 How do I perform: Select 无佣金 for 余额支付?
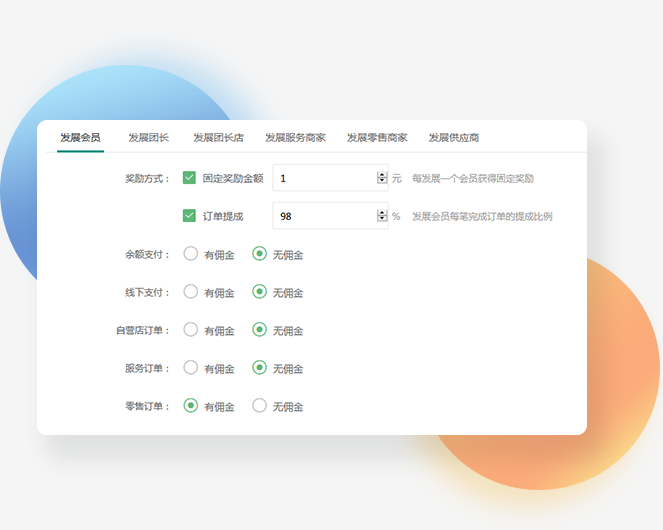tap(259, 254)
